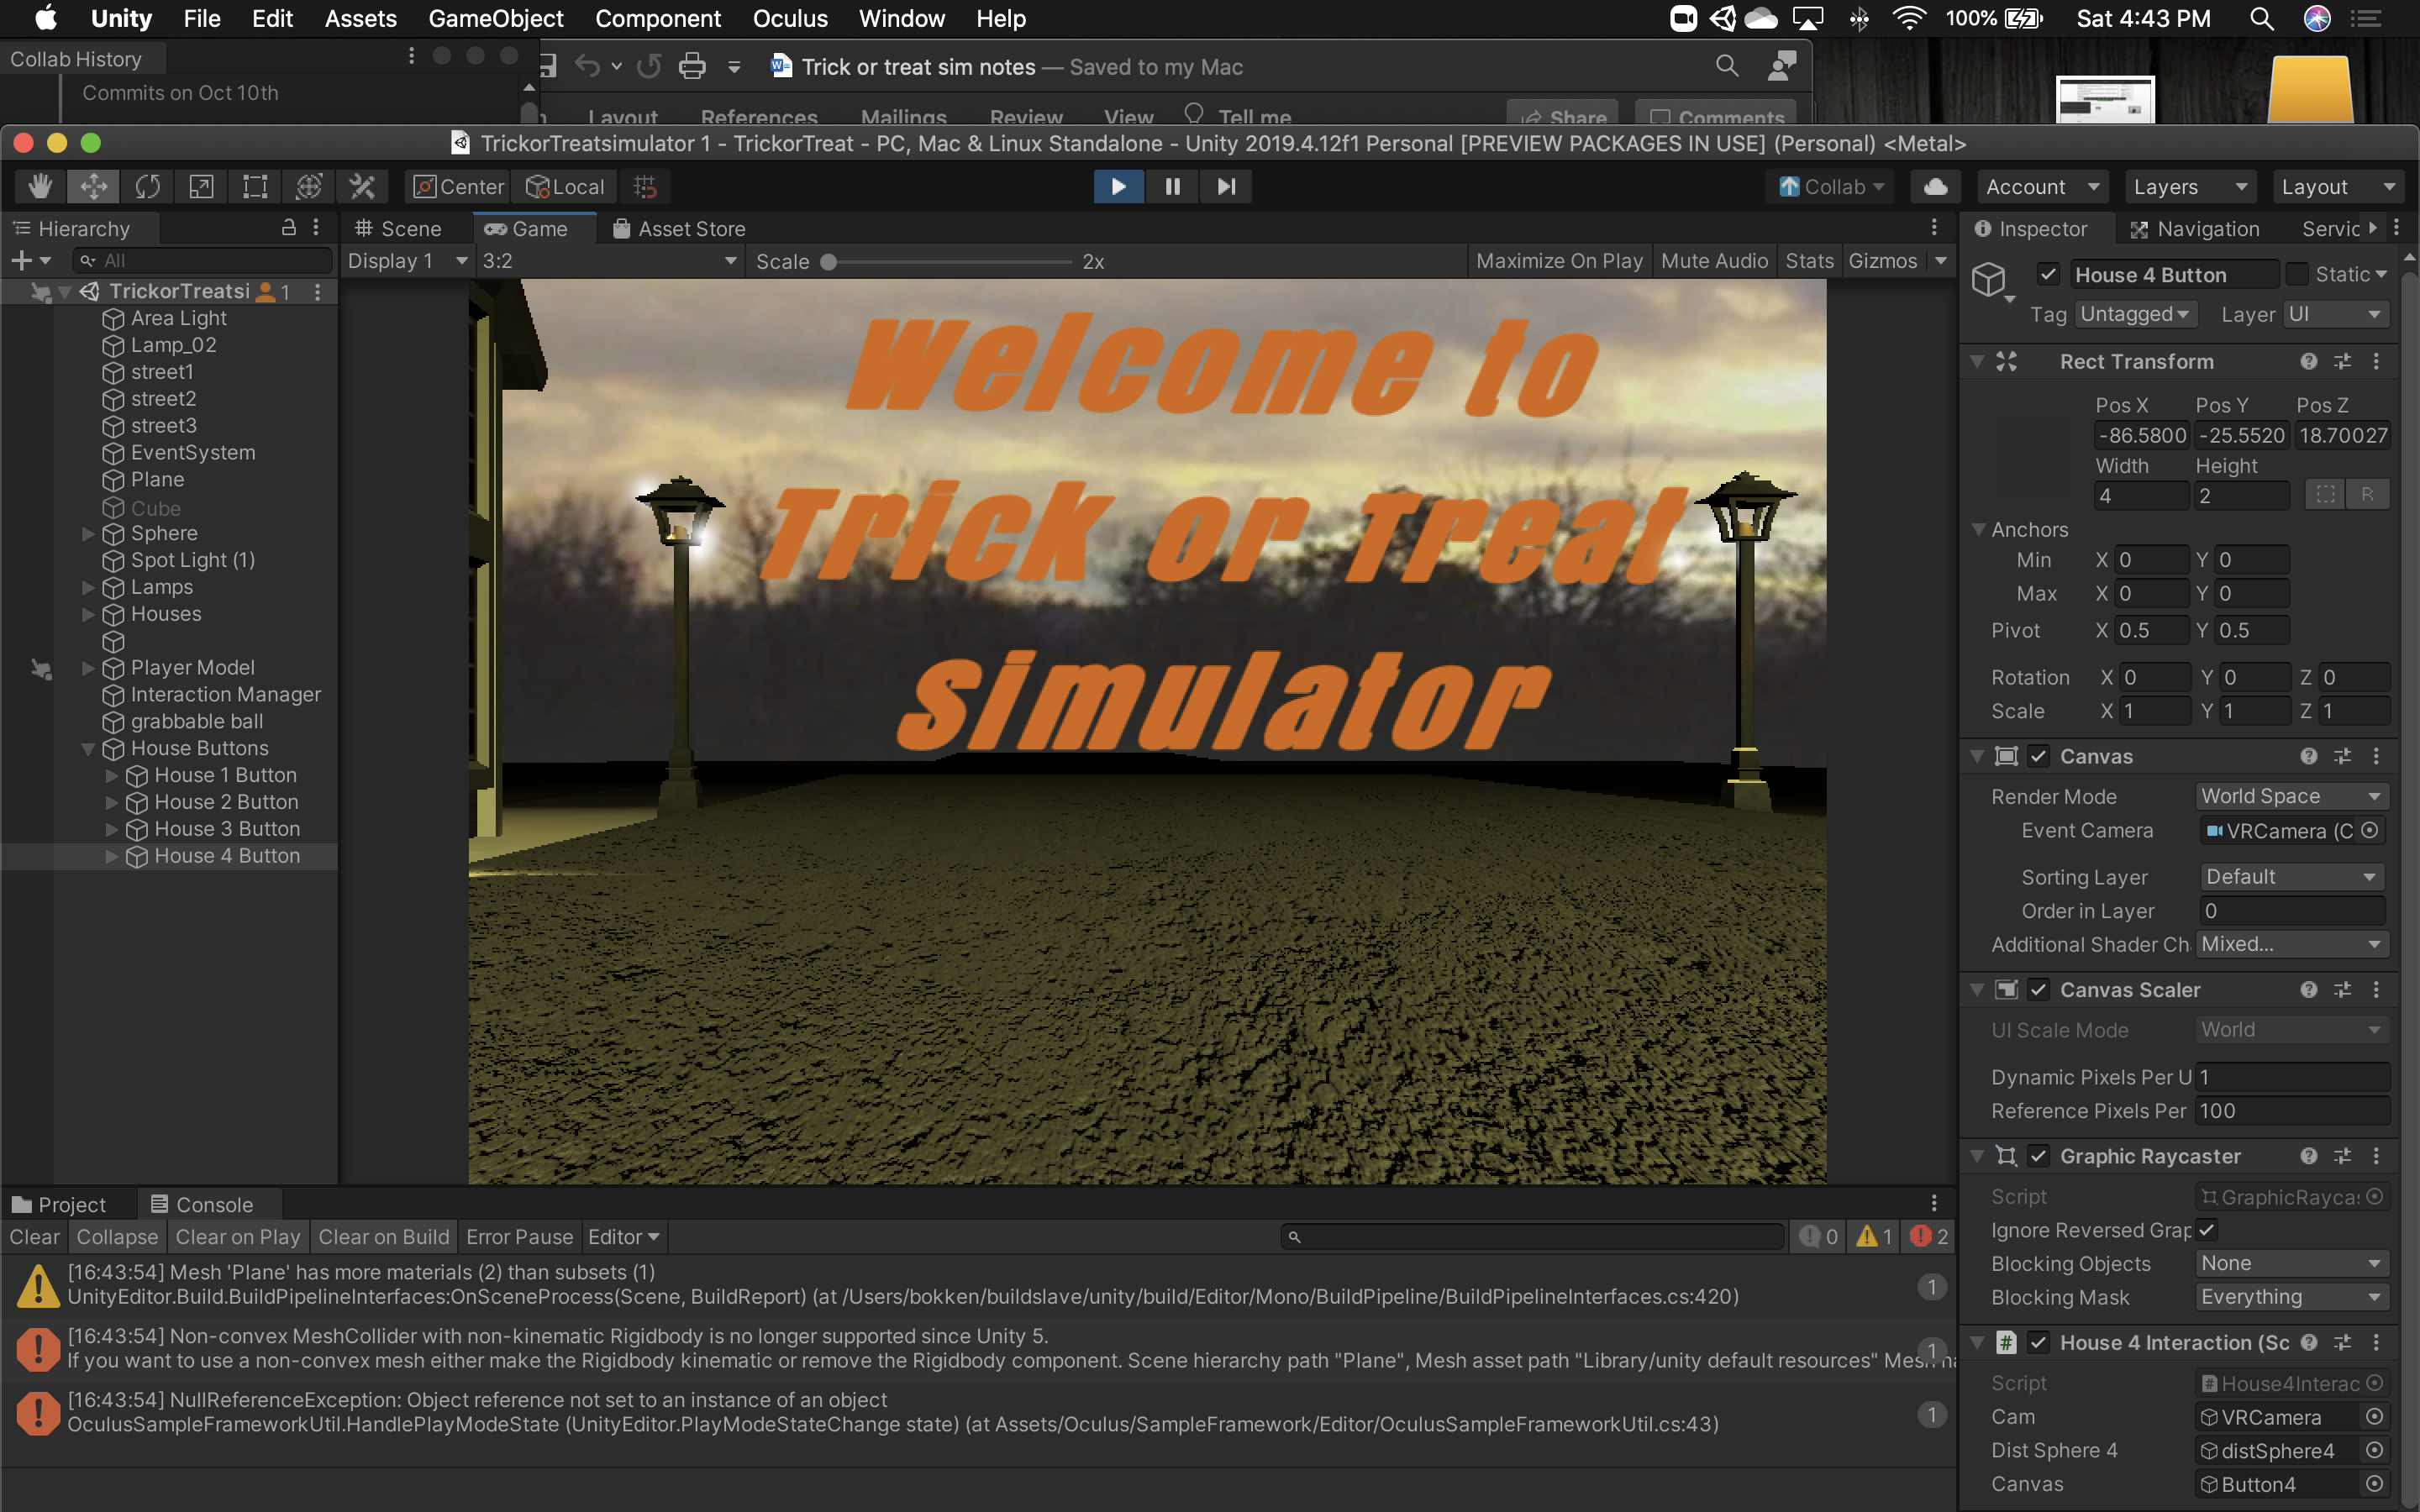Switch to the Scene tab
The image size is (2420, 1512).
point(398,229)
